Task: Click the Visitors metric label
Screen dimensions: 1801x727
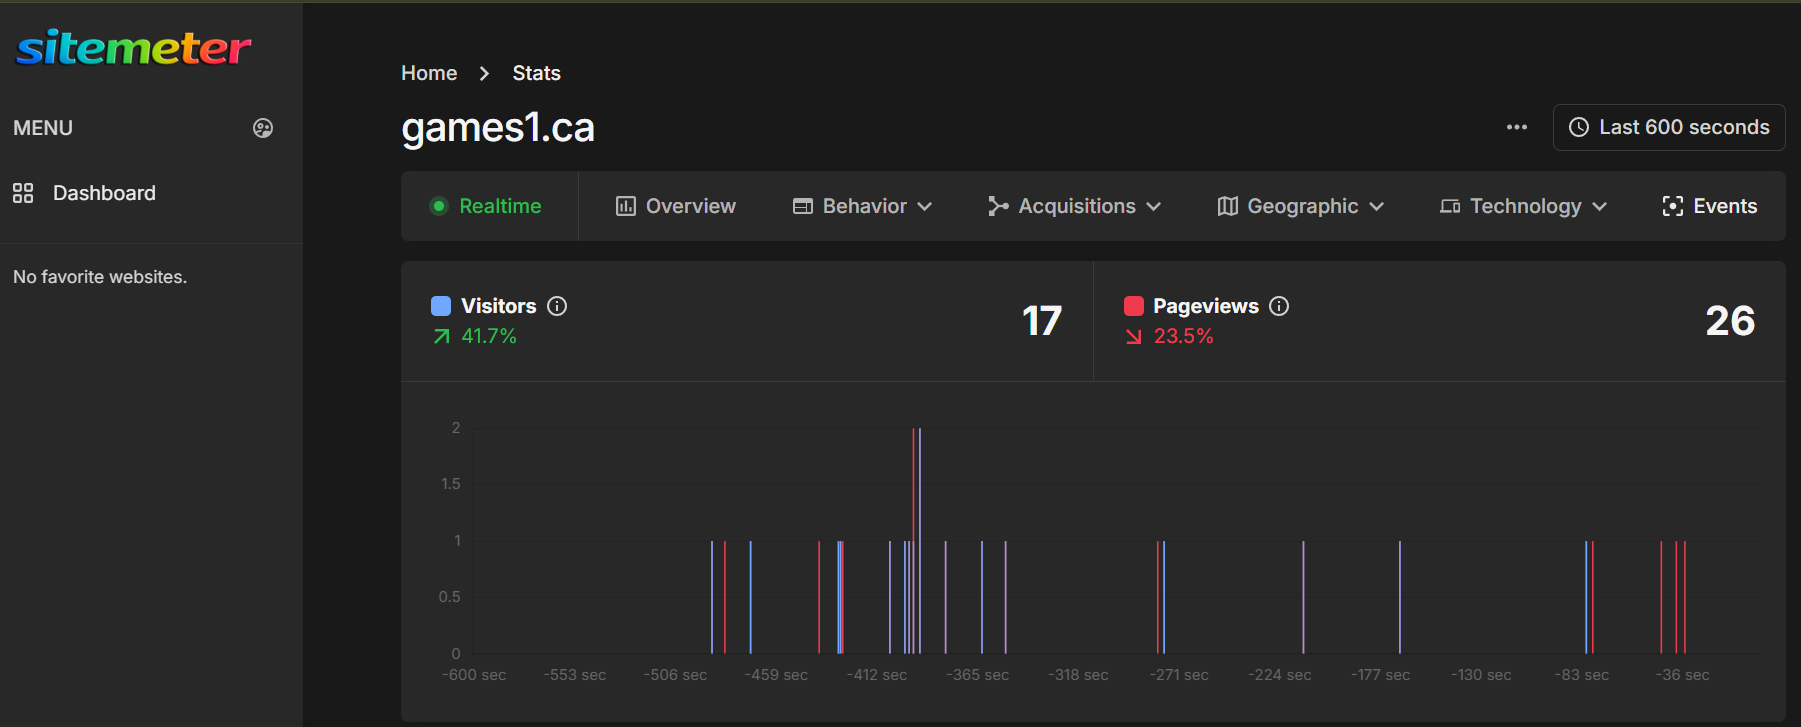Action: tap(499, 306)
